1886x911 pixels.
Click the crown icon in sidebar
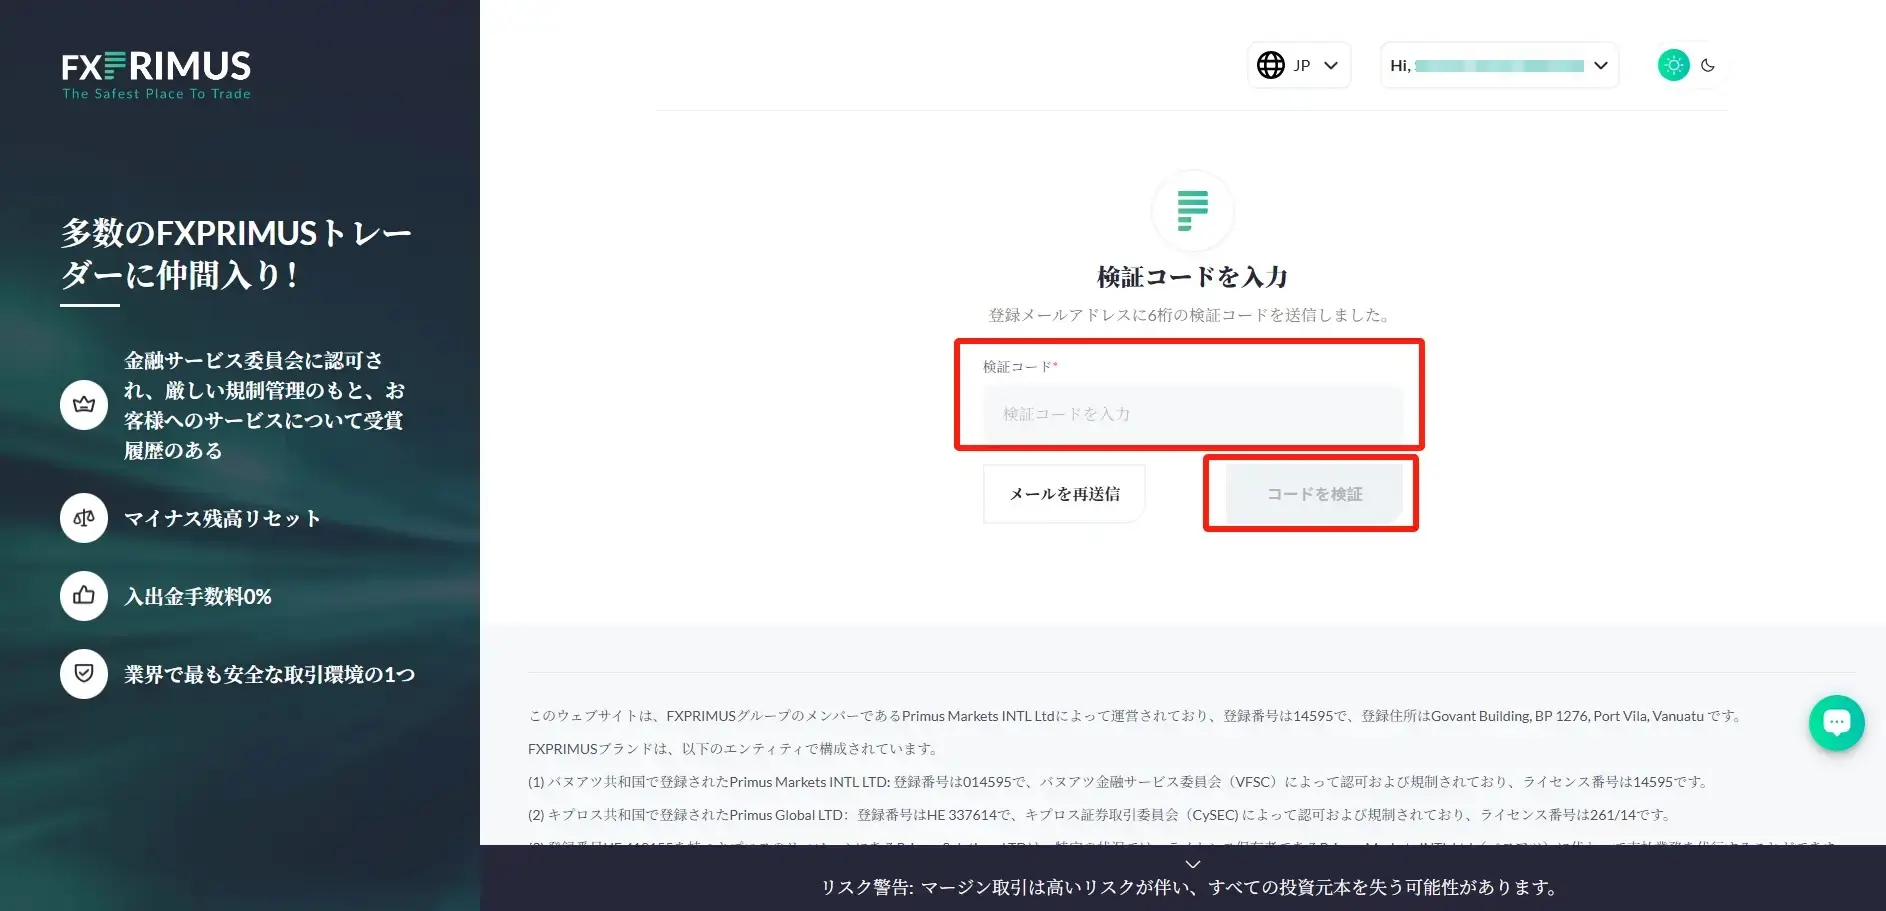click(x=84, y=405)
